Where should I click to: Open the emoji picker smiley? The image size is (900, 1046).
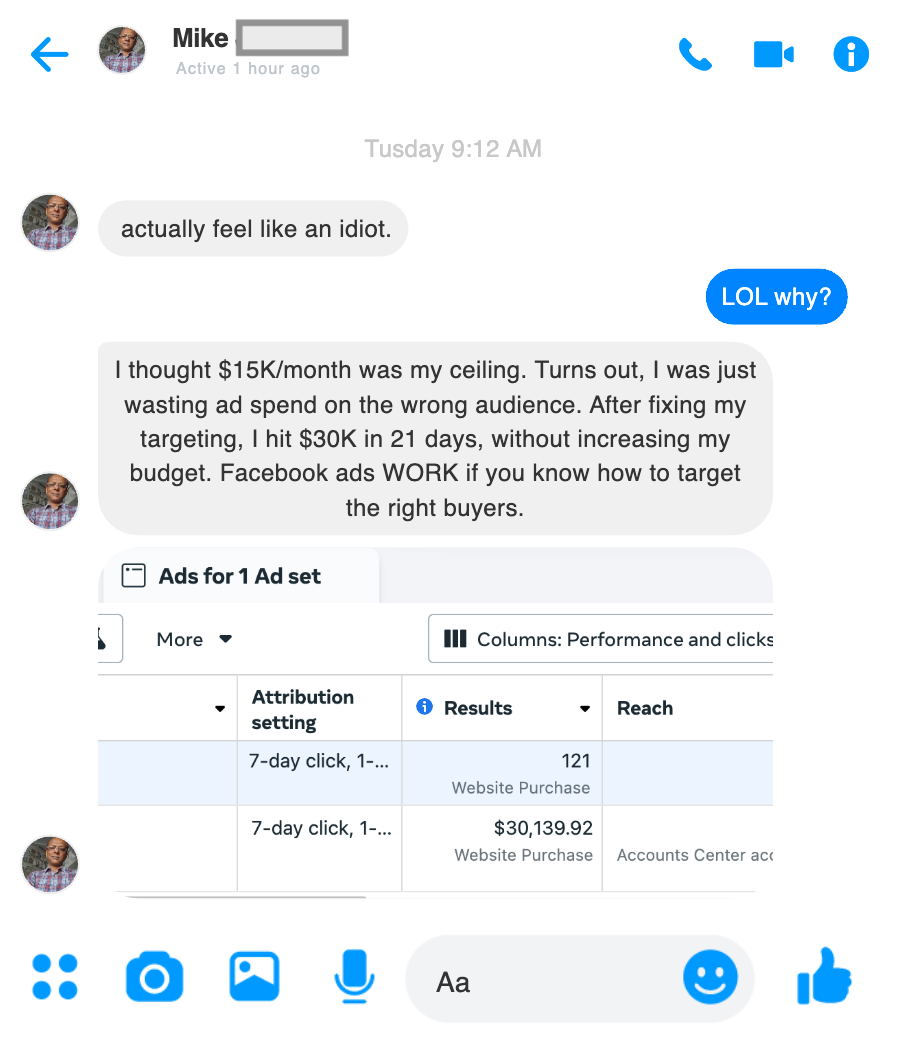click(710, 977)
